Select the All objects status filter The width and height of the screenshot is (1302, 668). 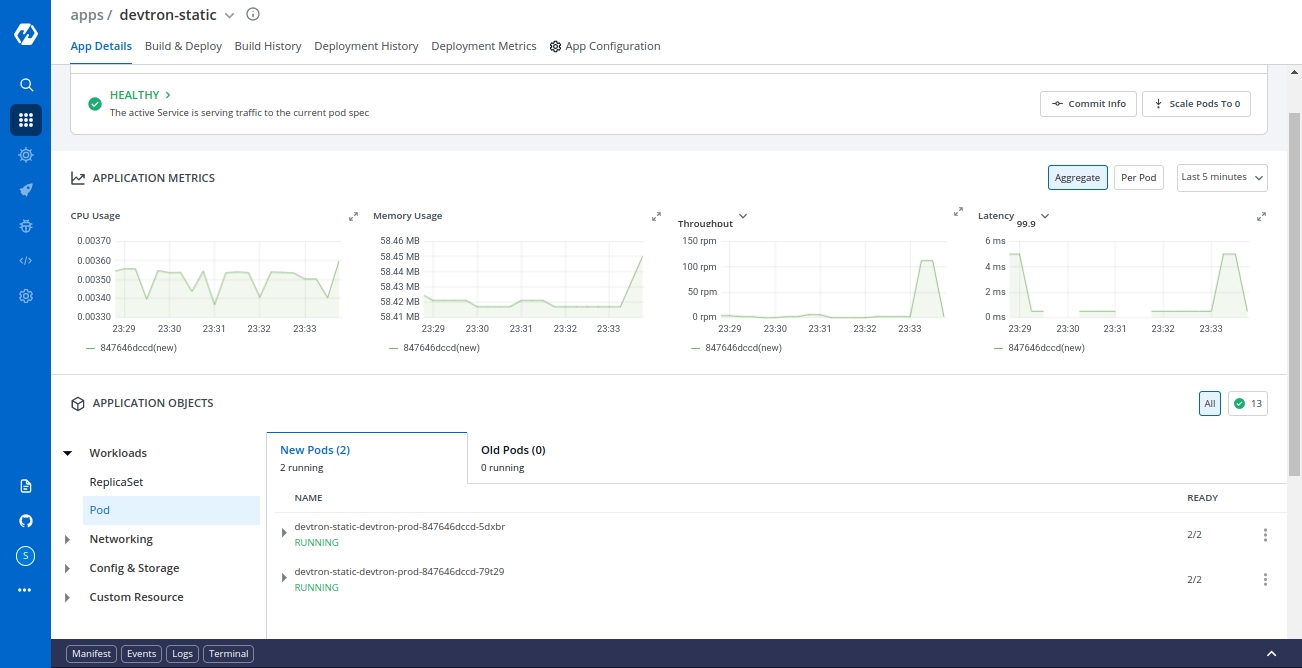point(1209,404)
